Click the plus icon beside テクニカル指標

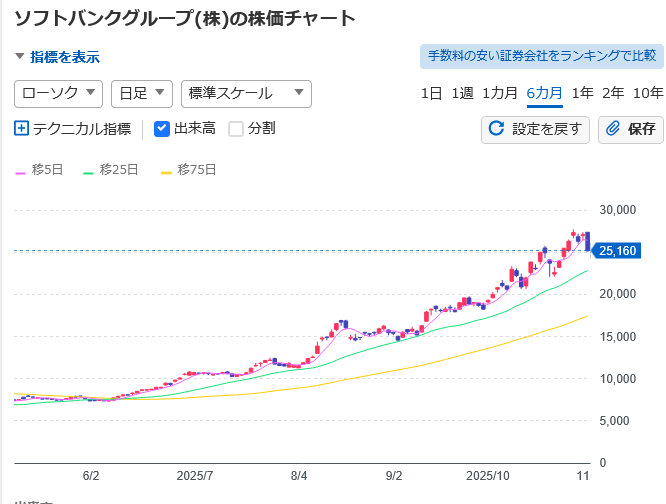(22, 128)
